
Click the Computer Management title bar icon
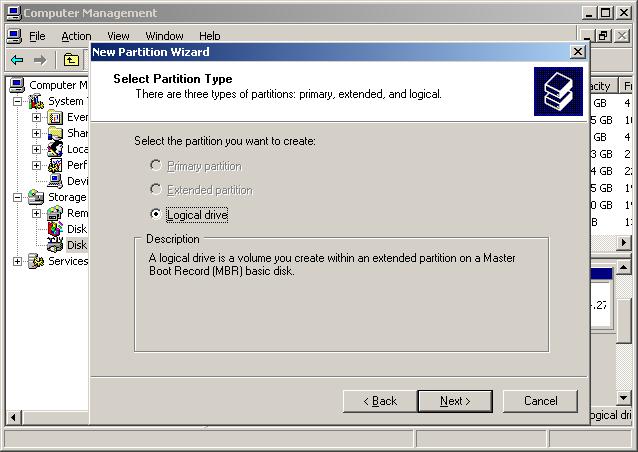coord(14,13)
